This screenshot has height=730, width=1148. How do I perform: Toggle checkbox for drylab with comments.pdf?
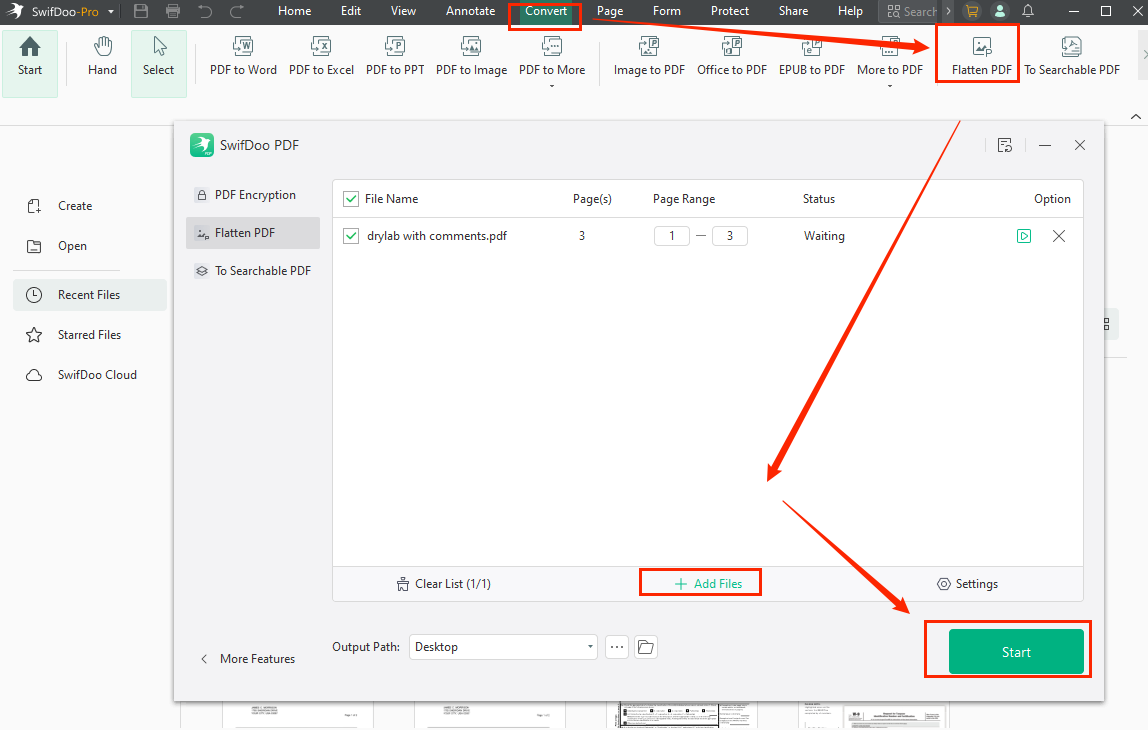point(351,236)
